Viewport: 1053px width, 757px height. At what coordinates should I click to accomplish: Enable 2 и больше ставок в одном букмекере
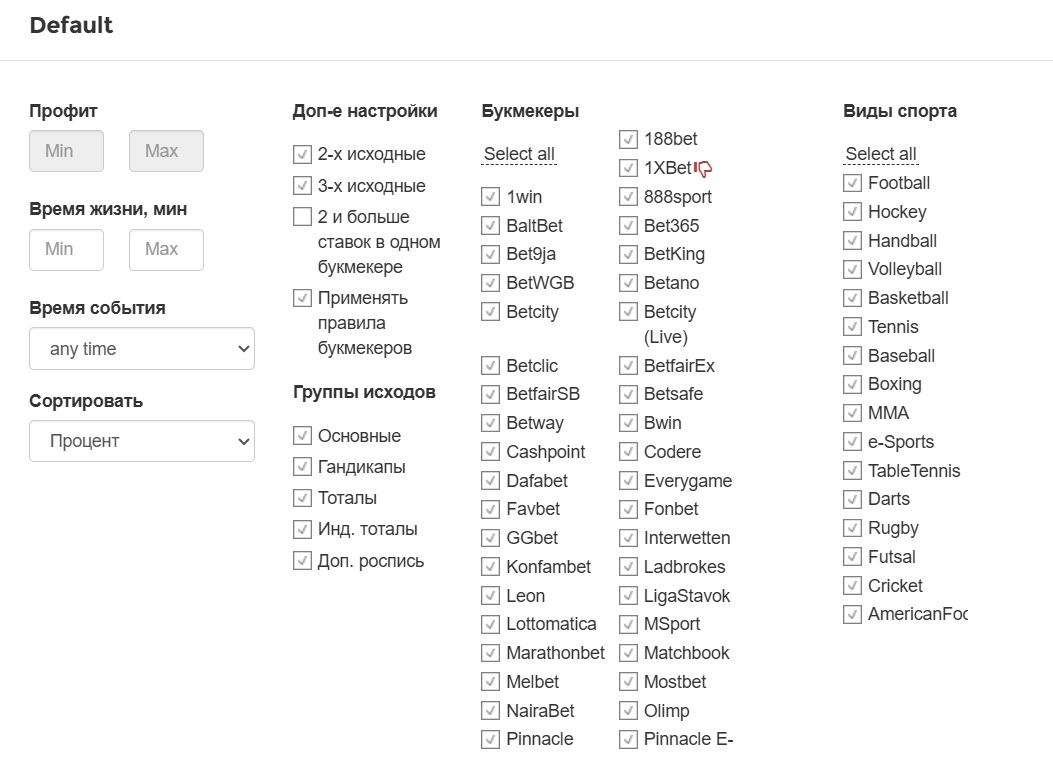click(302, 217)
